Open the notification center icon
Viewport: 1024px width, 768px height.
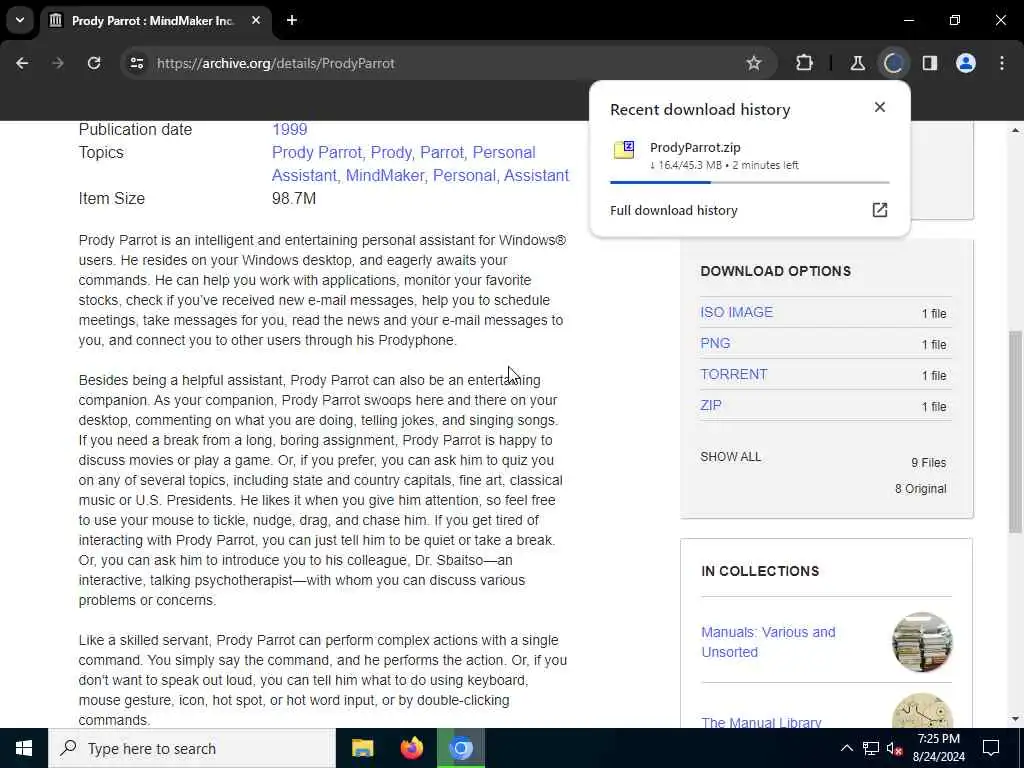coord(991,748)
